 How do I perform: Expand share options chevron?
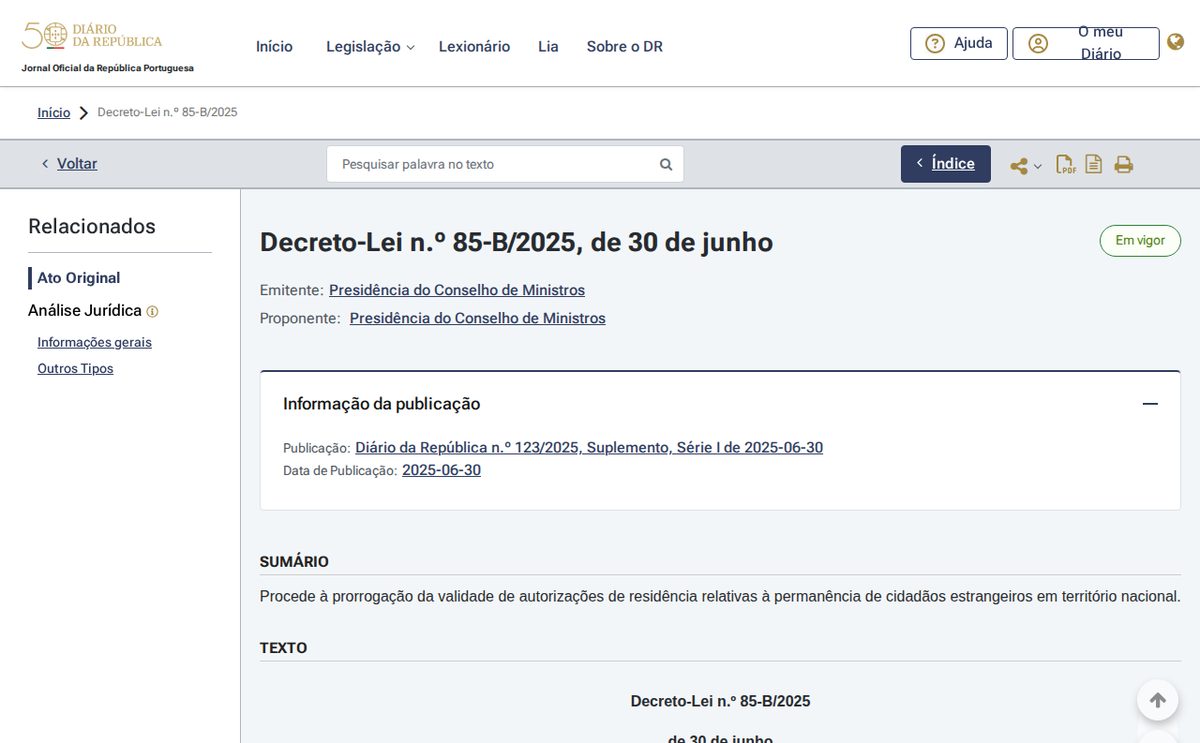coord(1038,167)
